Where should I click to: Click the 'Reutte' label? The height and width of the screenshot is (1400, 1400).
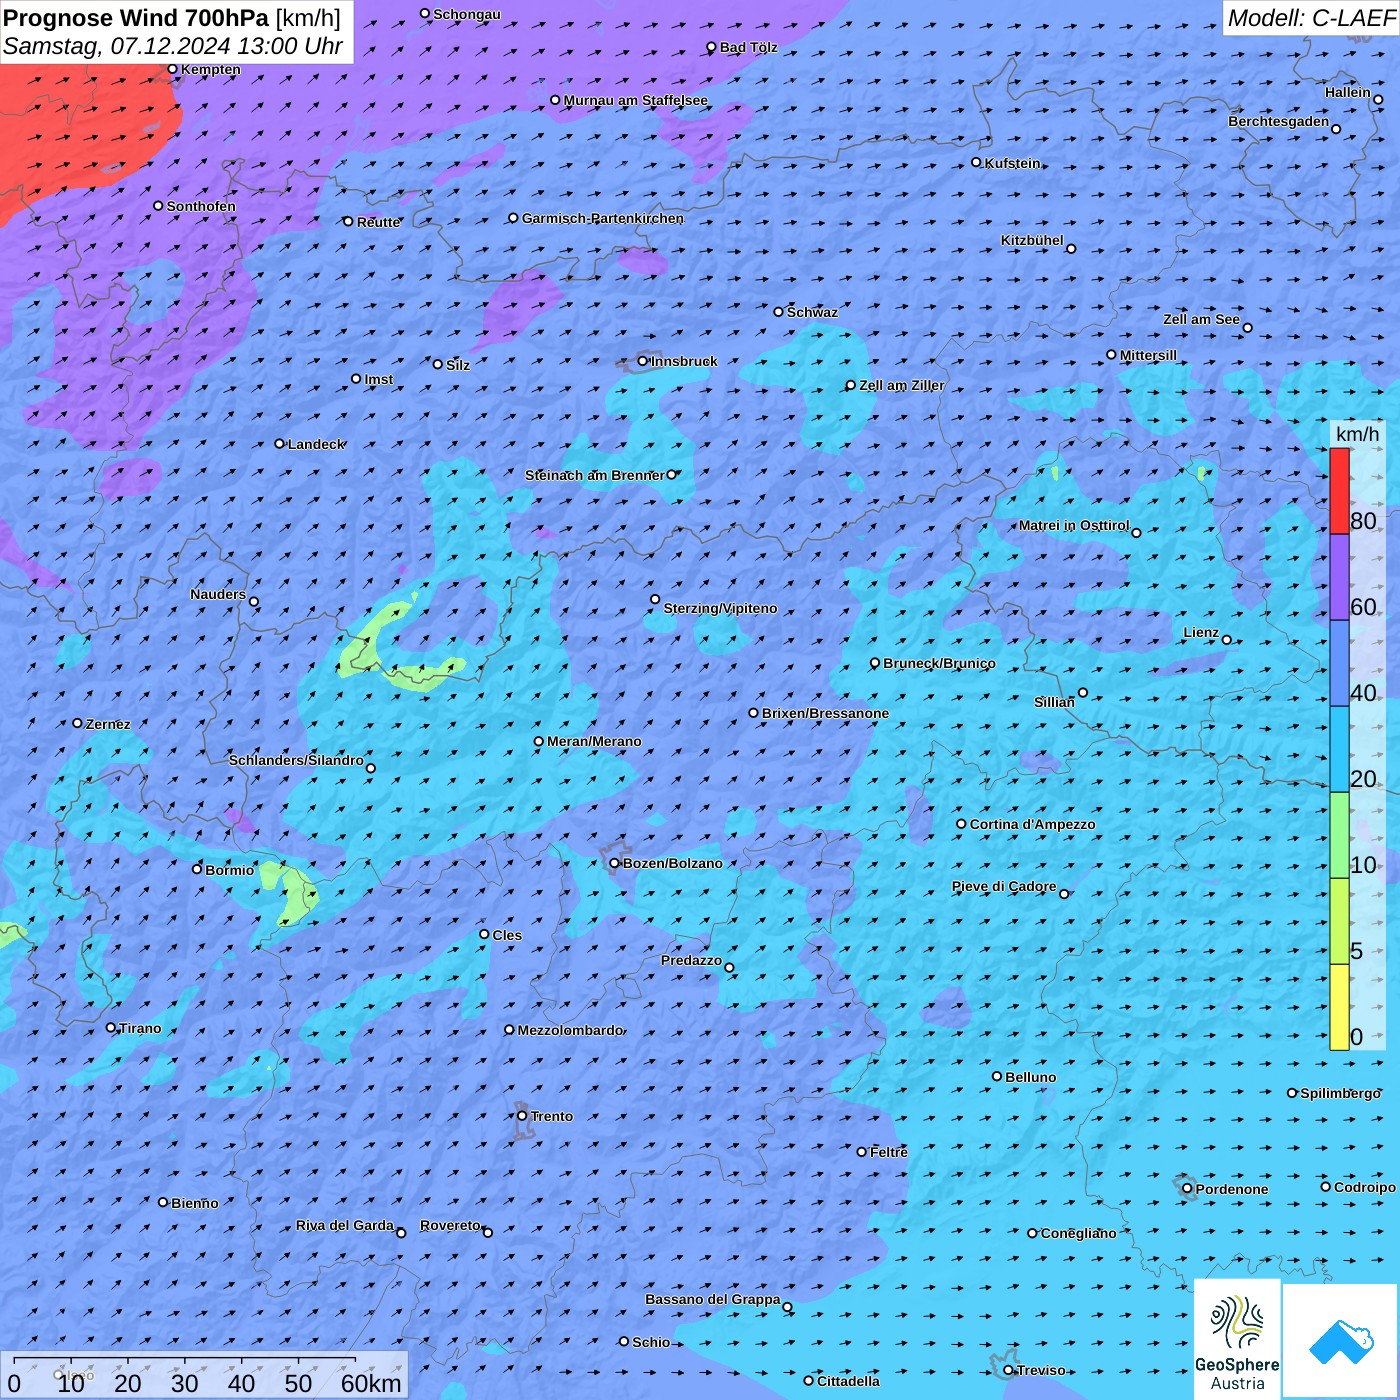tap(379, 222)
